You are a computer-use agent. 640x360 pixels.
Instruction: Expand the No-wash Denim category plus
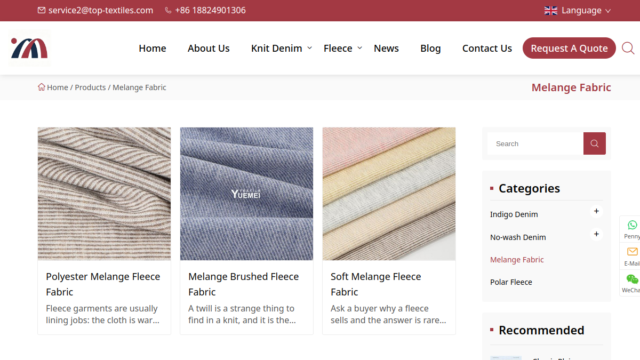[596, 234]
